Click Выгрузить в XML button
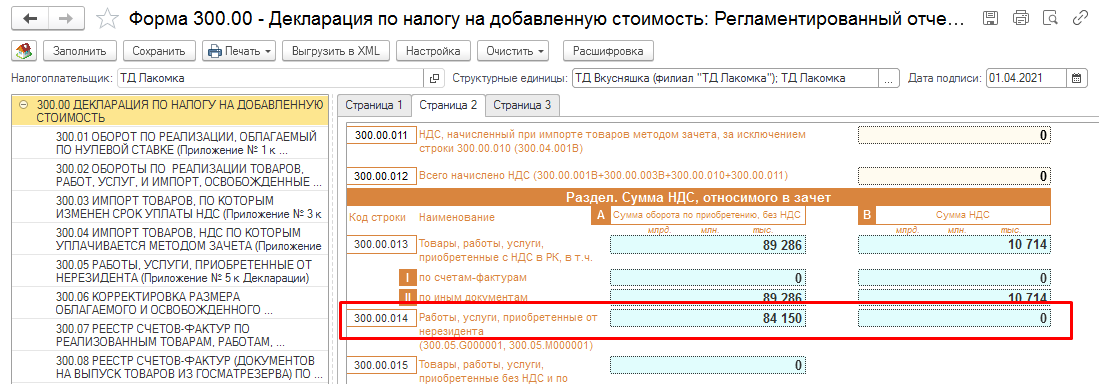1099x384 pixels. tap(335, 50)
